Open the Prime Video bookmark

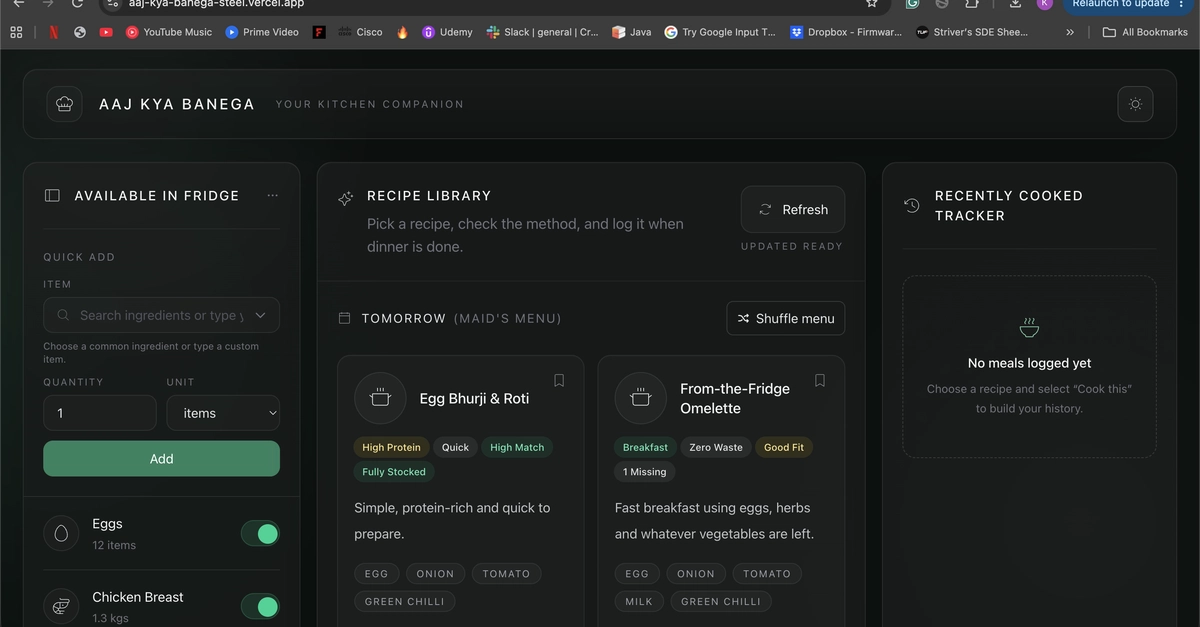pos(262,32)
